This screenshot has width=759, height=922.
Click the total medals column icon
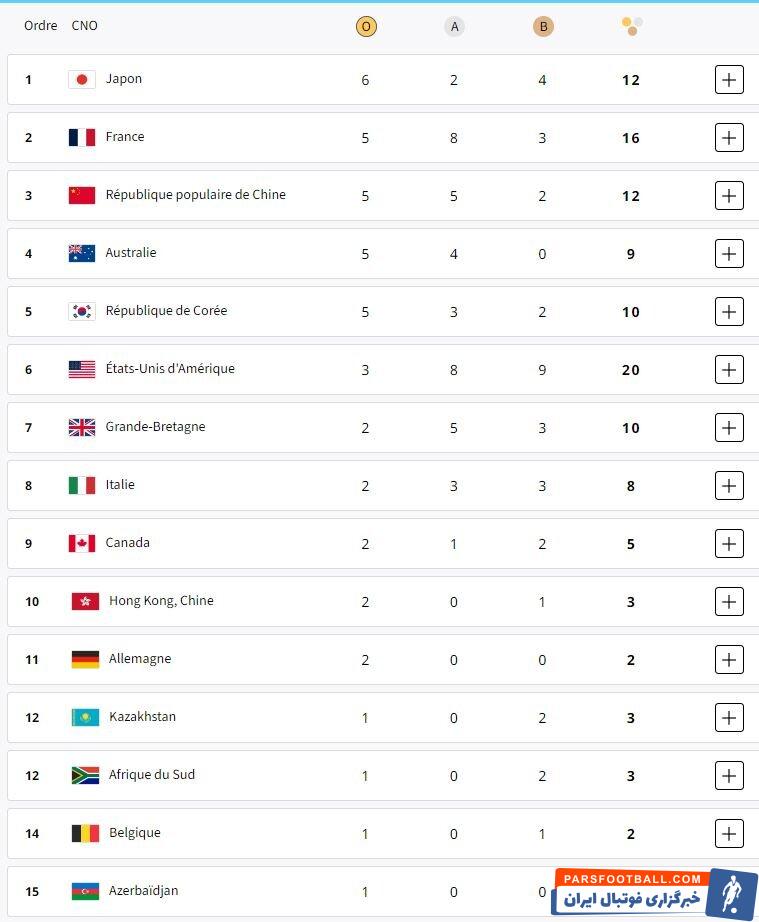pyautogui.click(x=631, y=26)
